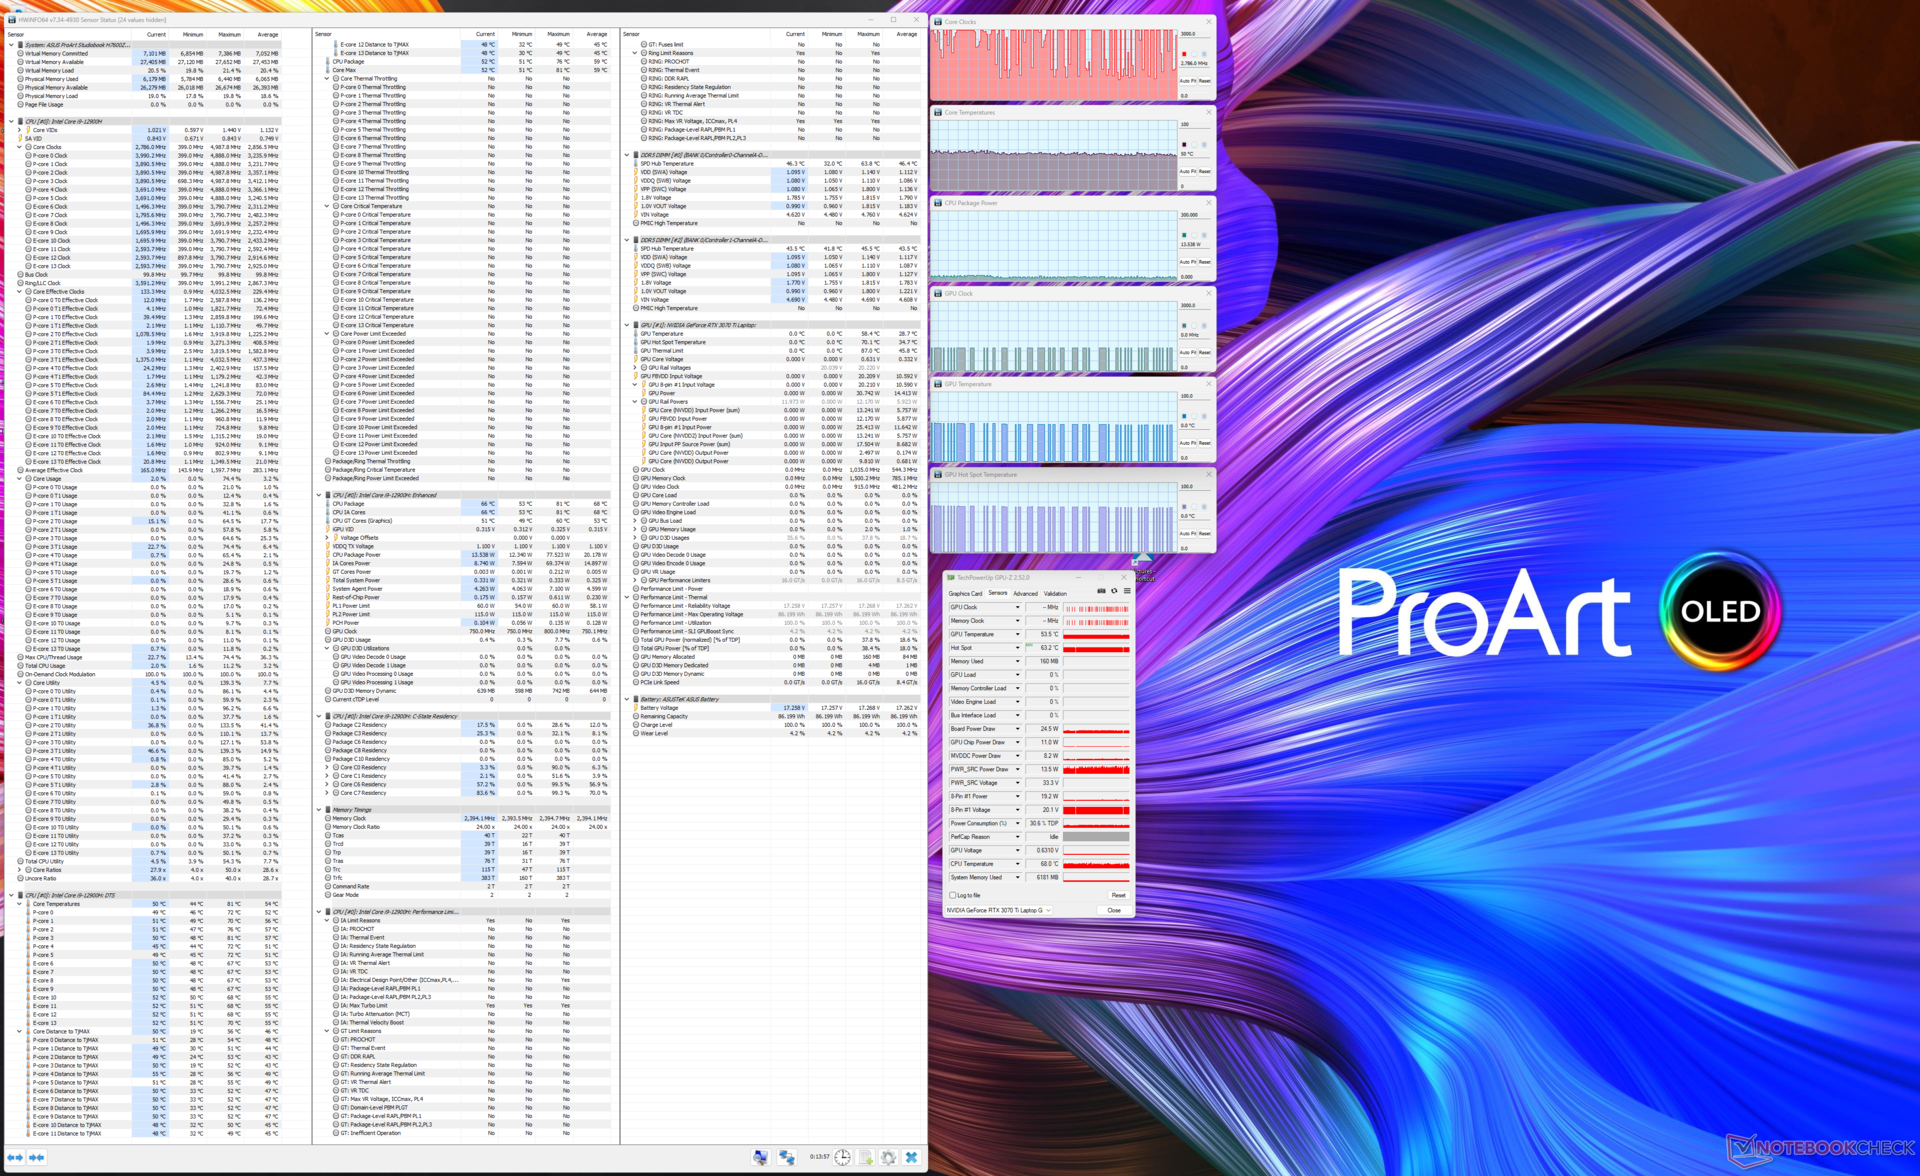Click Auto Fit in Core Clocks graph
This screenshot has height=1176, width=1920.
coord(1188,81)
